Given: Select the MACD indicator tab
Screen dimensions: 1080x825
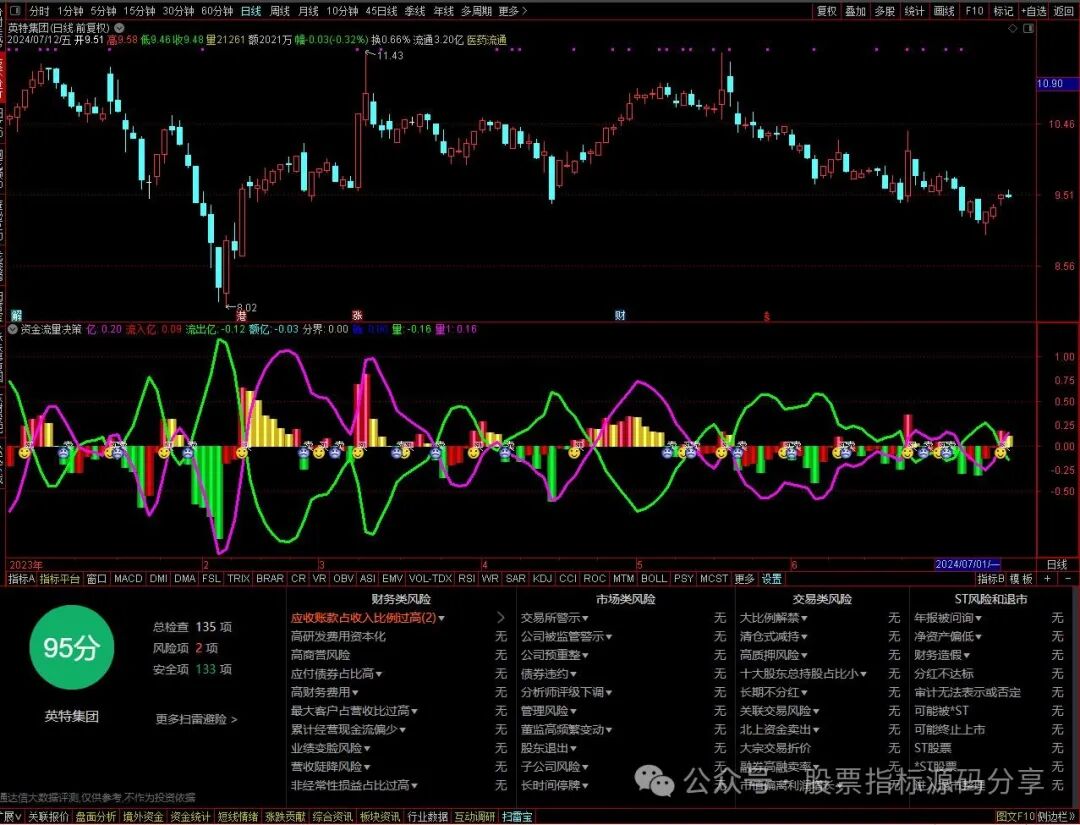Looking at the screenshot, I should [128, 579].
